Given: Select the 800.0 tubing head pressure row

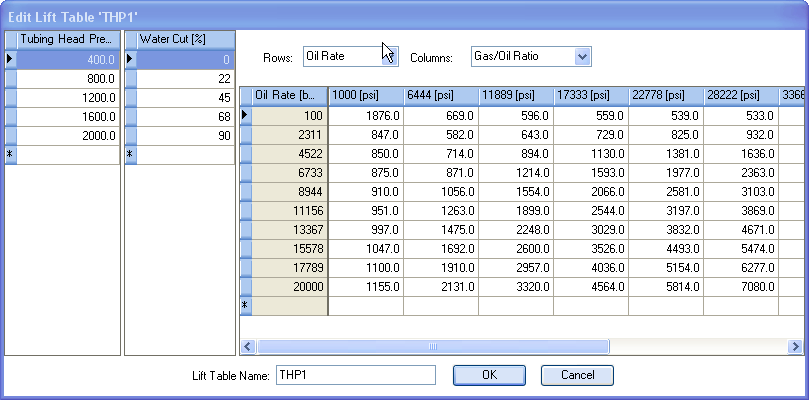Looking at the screenshot, I should pyautogui.click(x=68, y=78).
